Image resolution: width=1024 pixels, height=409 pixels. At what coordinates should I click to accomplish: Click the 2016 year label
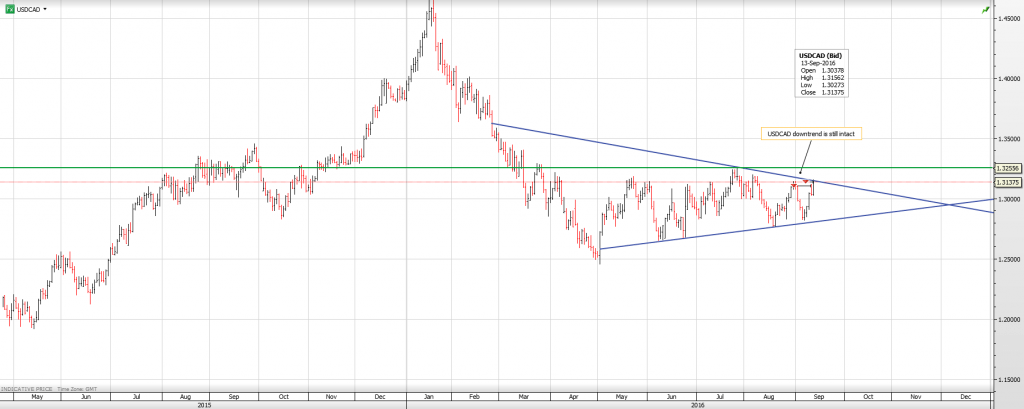point(697,405)
